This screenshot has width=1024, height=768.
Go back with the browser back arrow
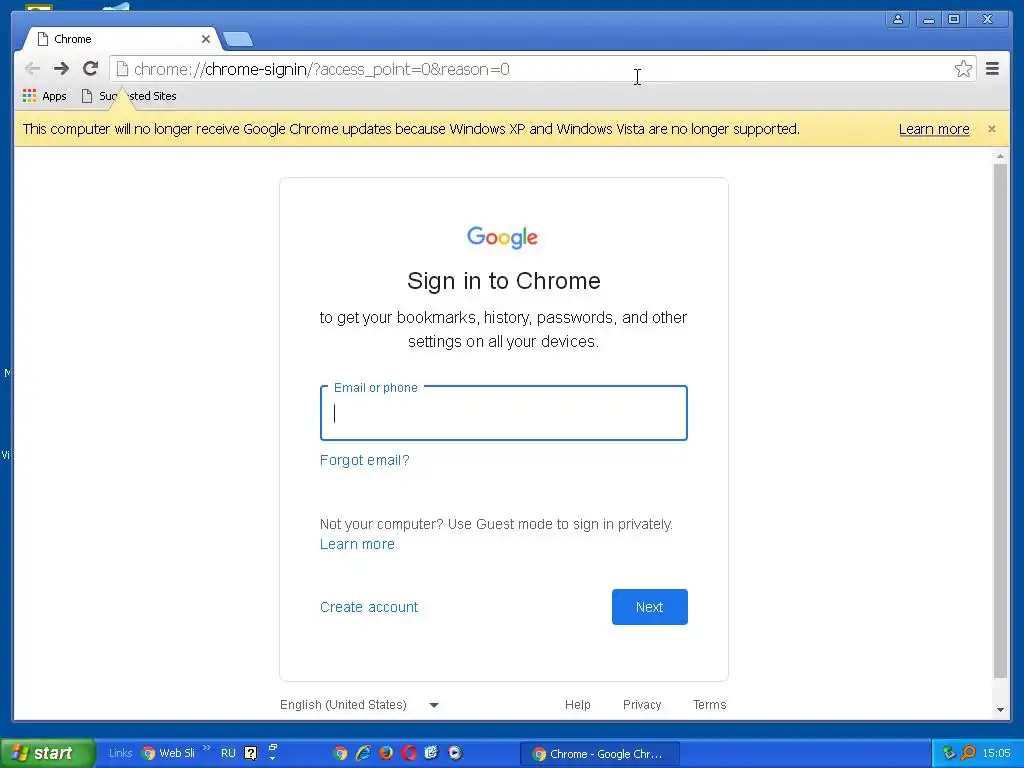click(x=32, y=69)
